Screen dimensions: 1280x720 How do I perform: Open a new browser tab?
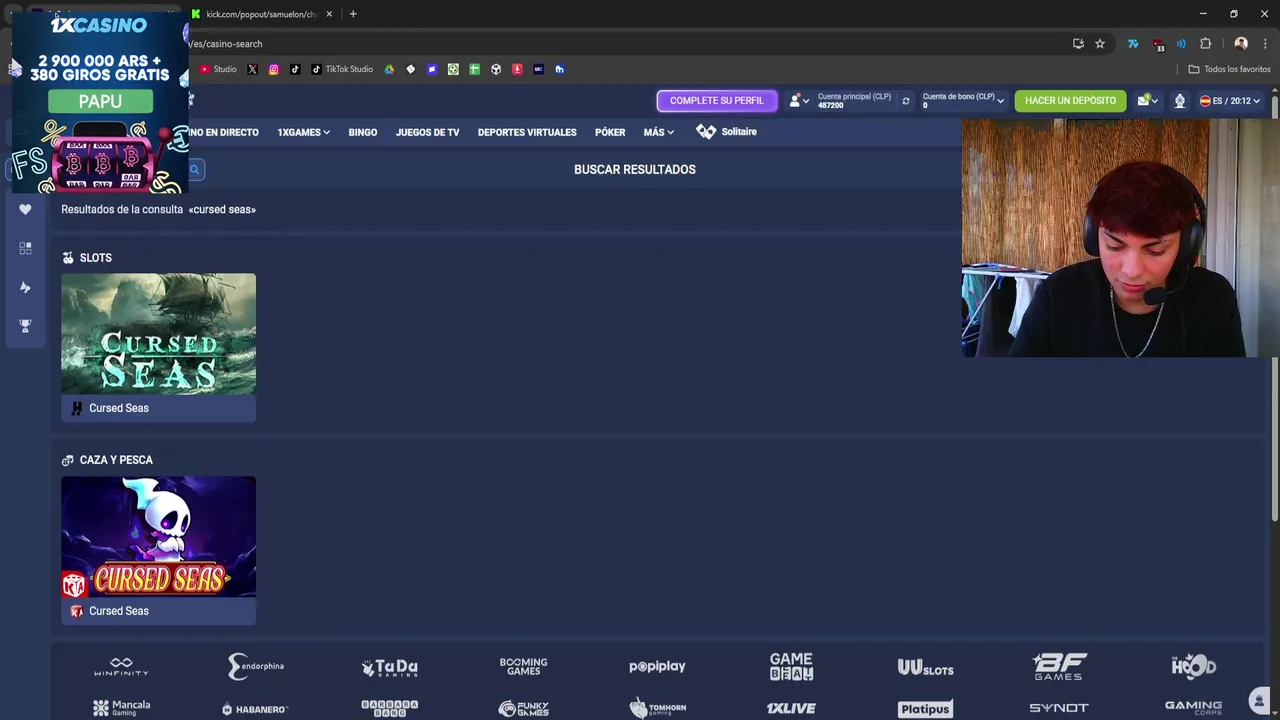353,14
